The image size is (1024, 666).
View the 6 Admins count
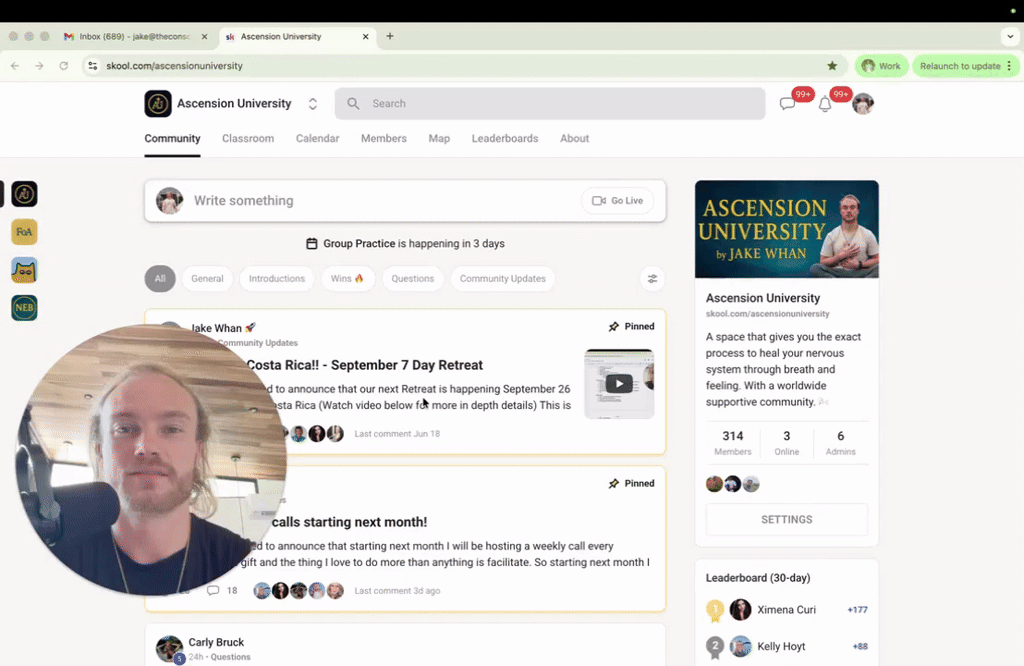(x=840, y=443)
